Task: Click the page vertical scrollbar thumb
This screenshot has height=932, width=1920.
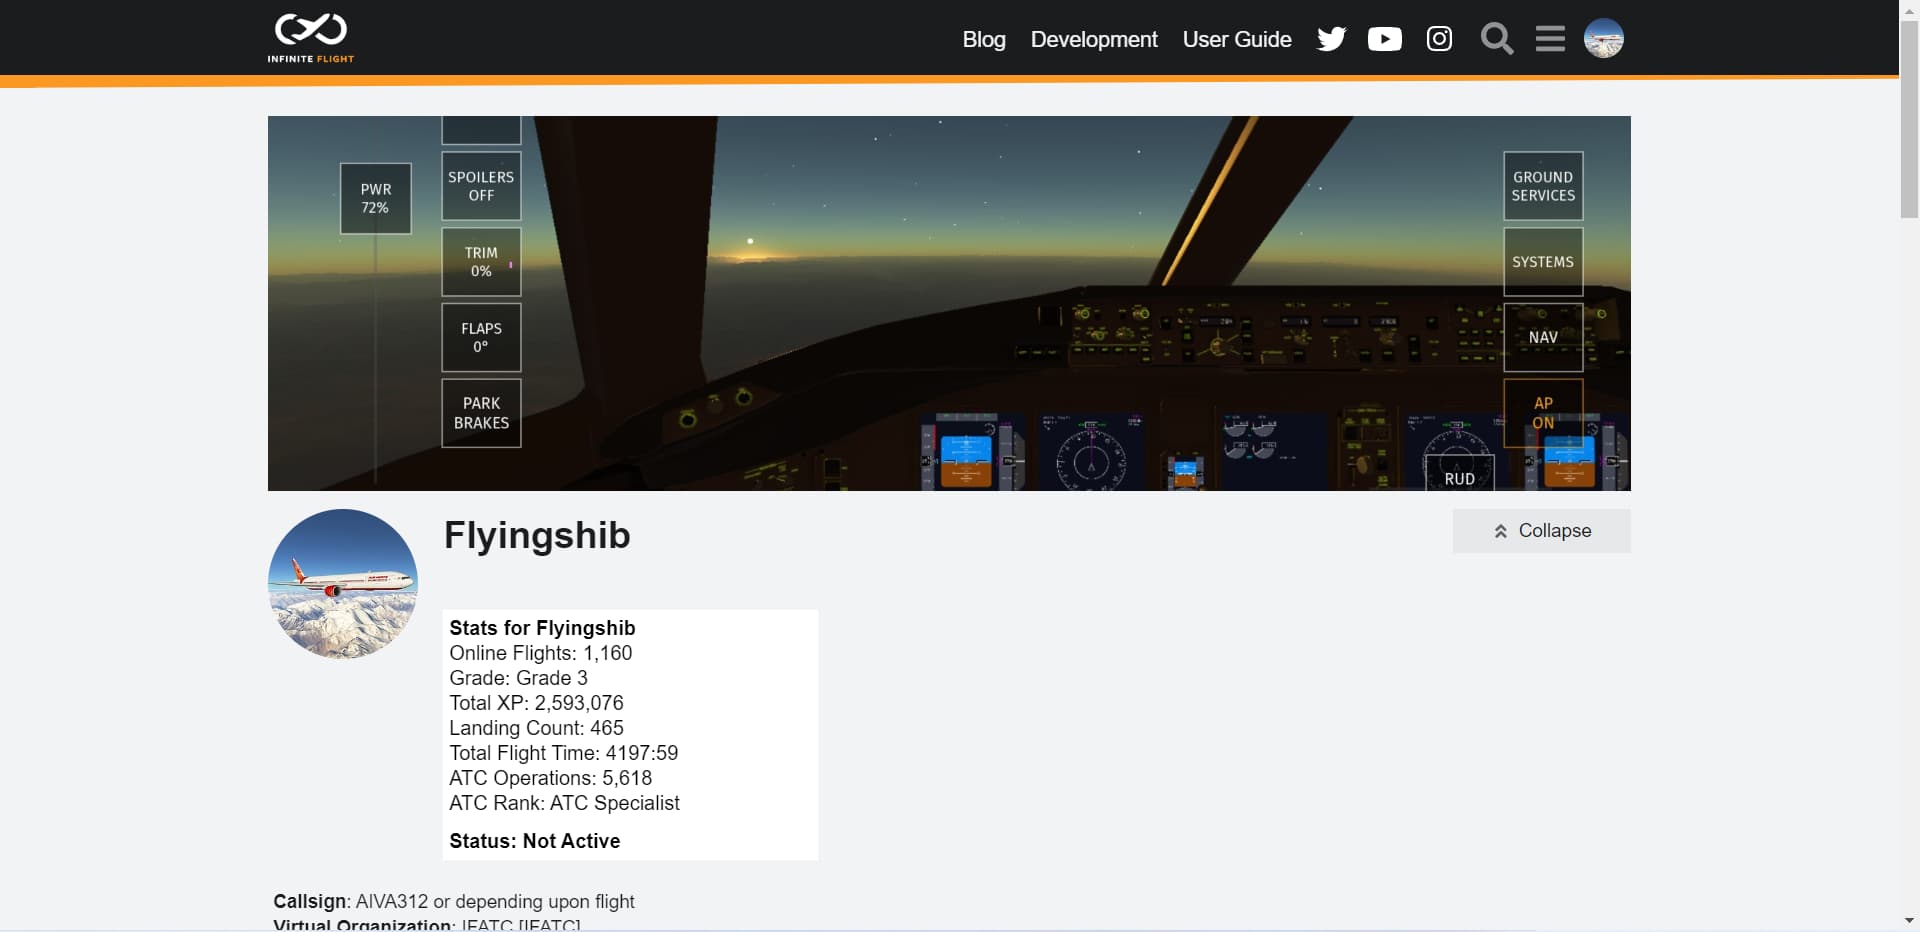Action: [1909, 118]
